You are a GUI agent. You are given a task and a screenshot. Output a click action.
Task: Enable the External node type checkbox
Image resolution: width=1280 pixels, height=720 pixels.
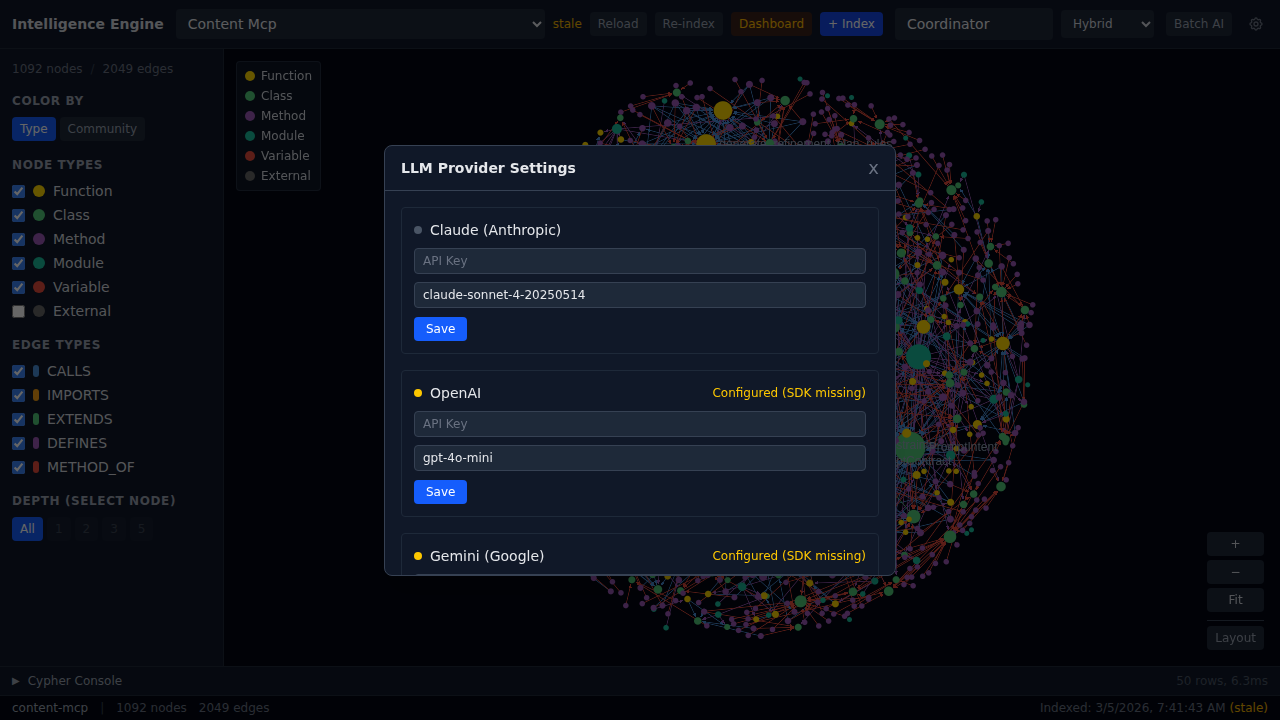18,311
